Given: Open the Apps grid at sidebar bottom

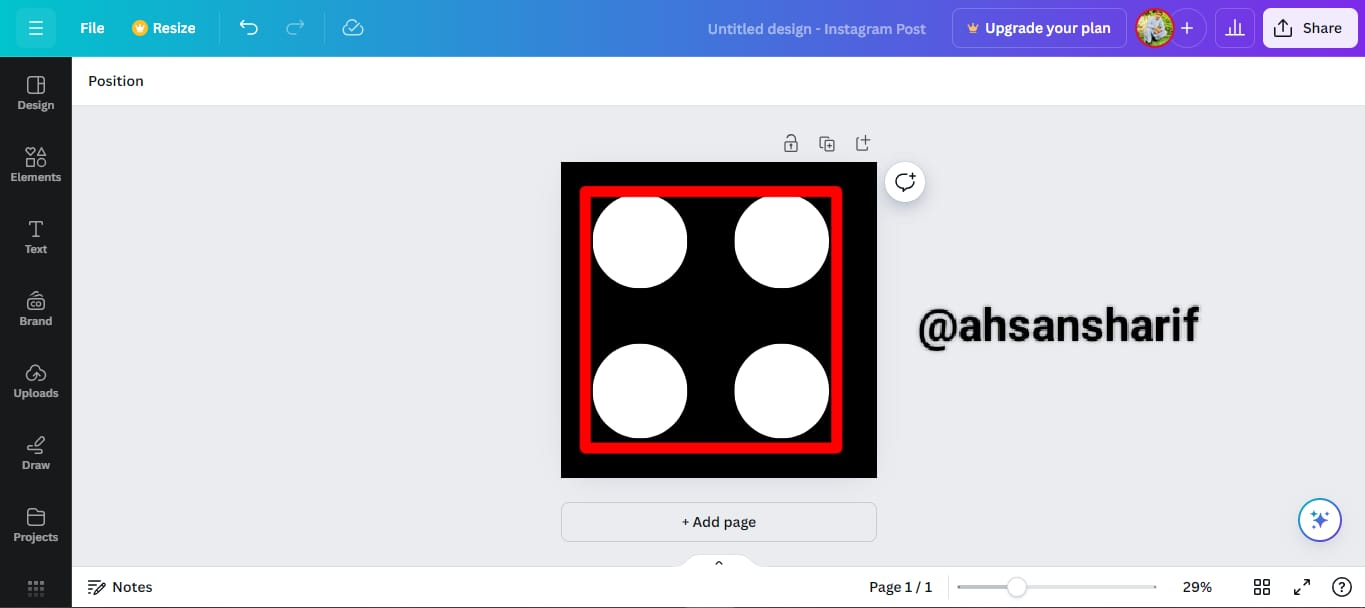Looking at the screenshot, I should [36, 588].
